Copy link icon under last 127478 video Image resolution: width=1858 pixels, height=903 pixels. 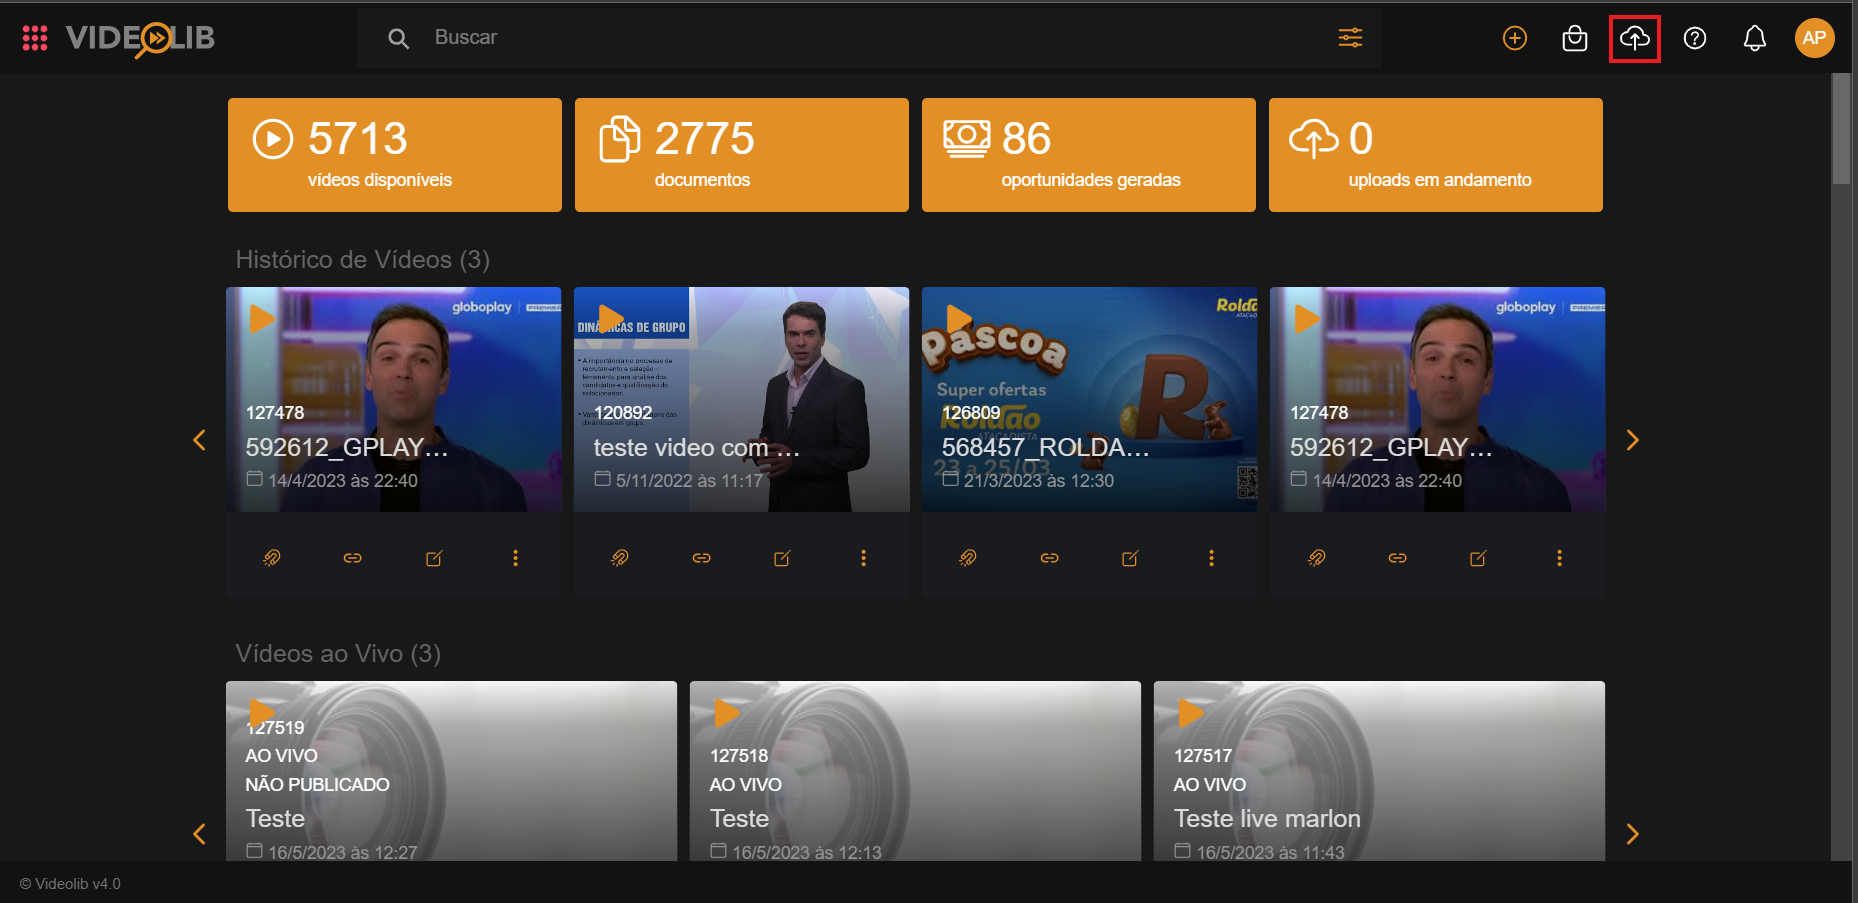(x=1397, y=558)
